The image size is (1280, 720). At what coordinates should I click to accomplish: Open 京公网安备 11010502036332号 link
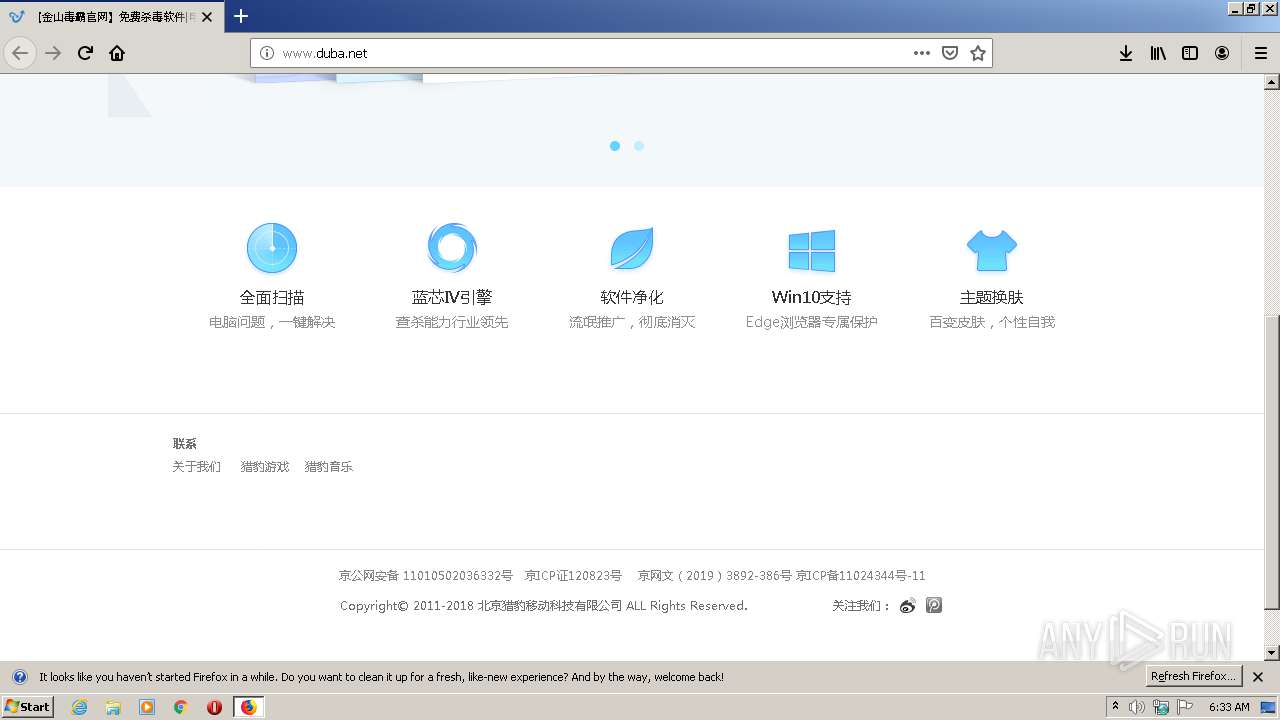425,576
